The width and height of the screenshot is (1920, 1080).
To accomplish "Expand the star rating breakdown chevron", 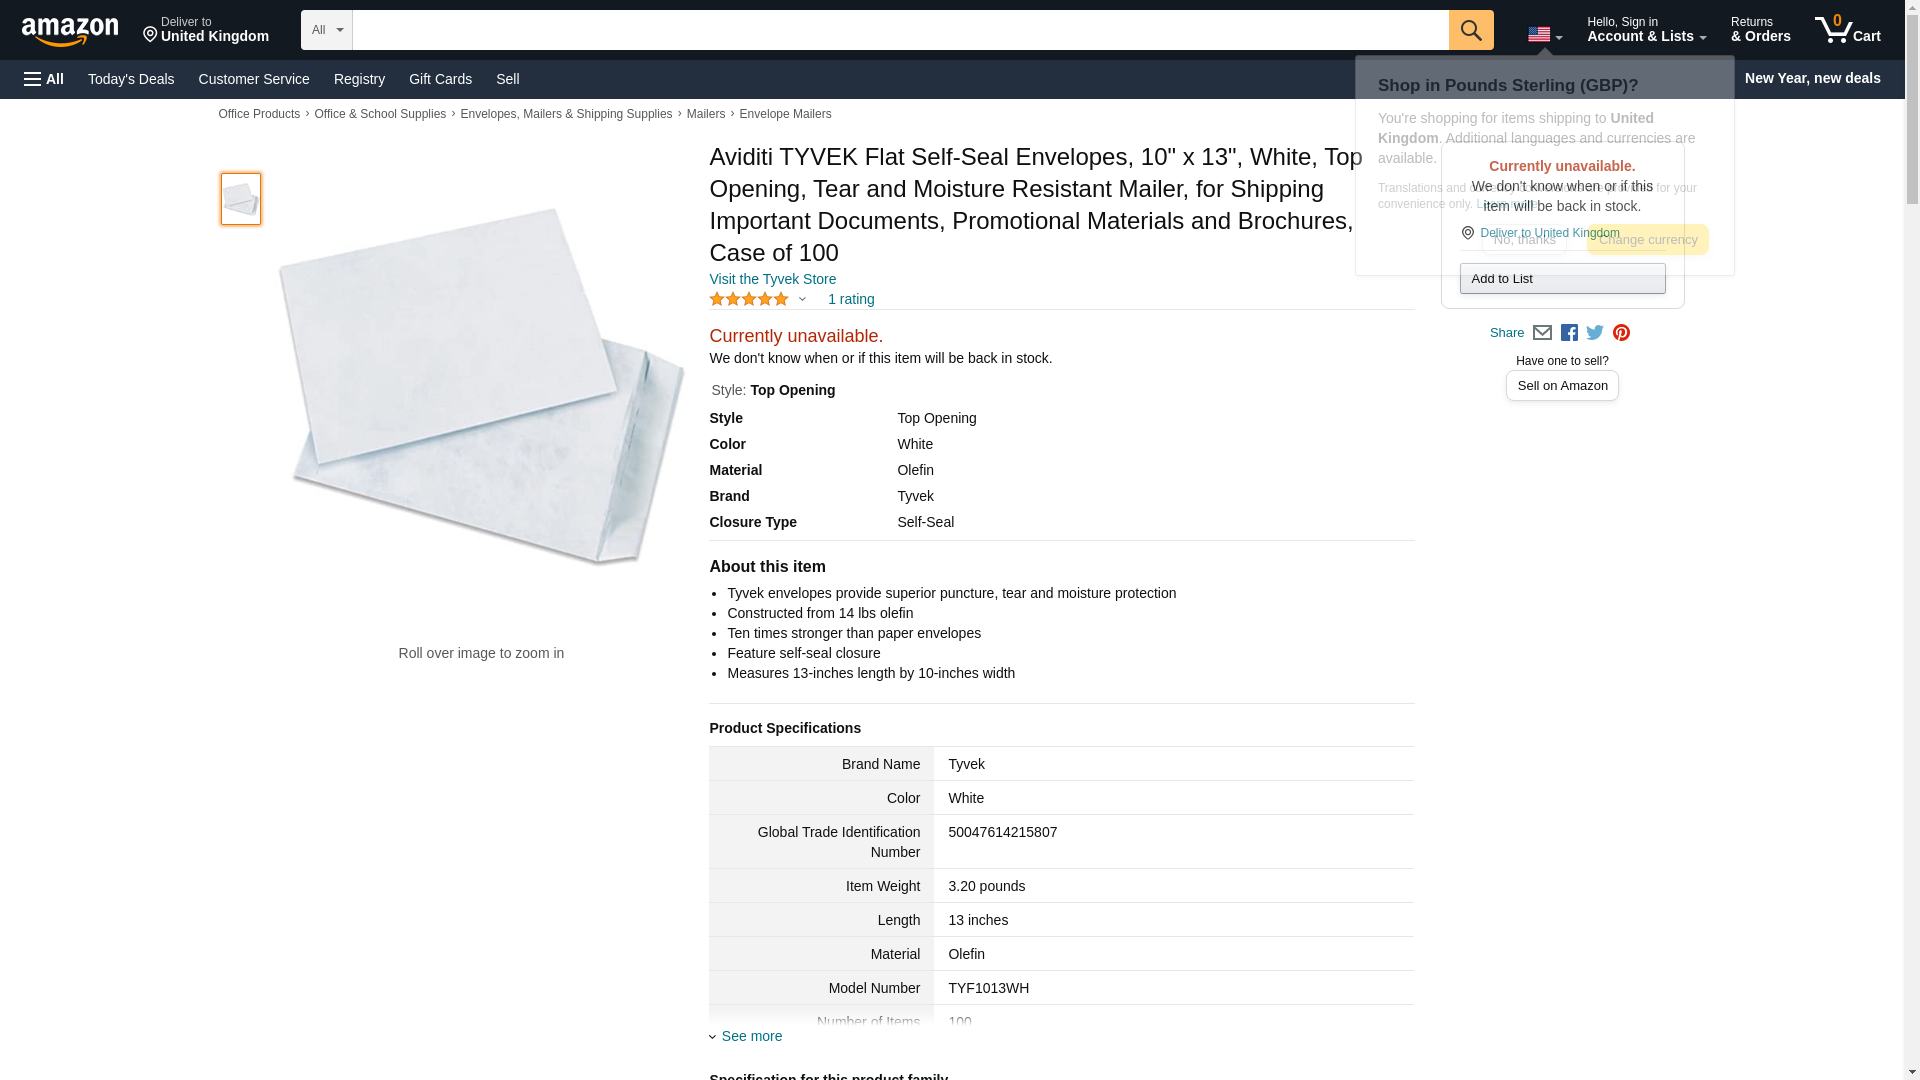I will [x=802, y=299].
